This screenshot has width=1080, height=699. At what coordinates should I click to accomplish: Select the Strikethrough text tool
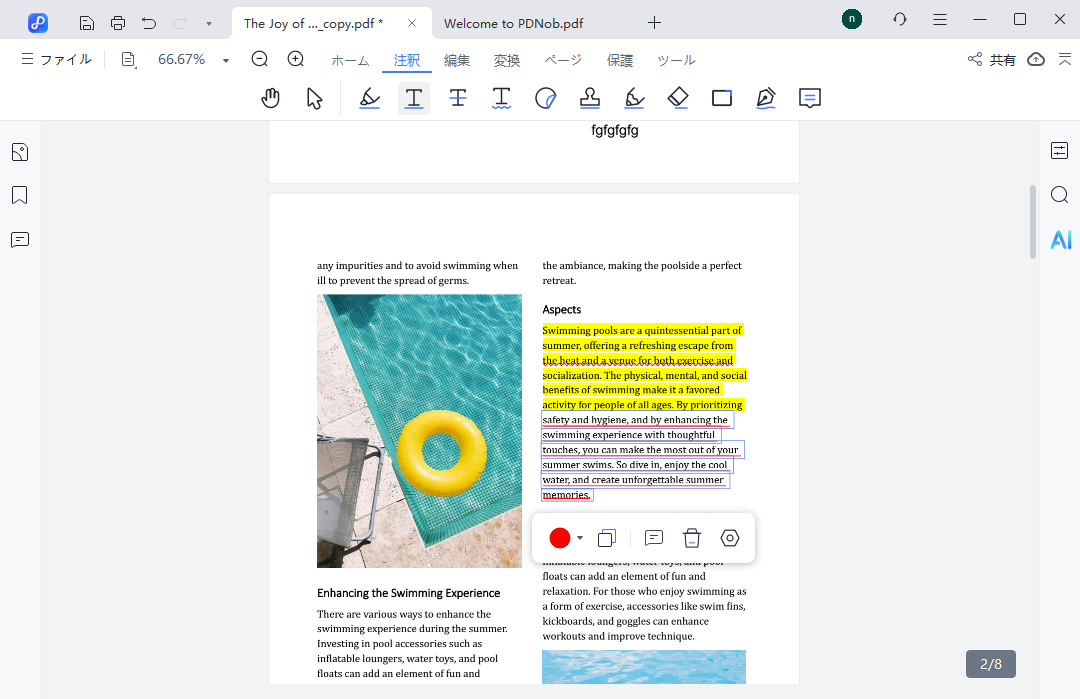click(458, 98)
